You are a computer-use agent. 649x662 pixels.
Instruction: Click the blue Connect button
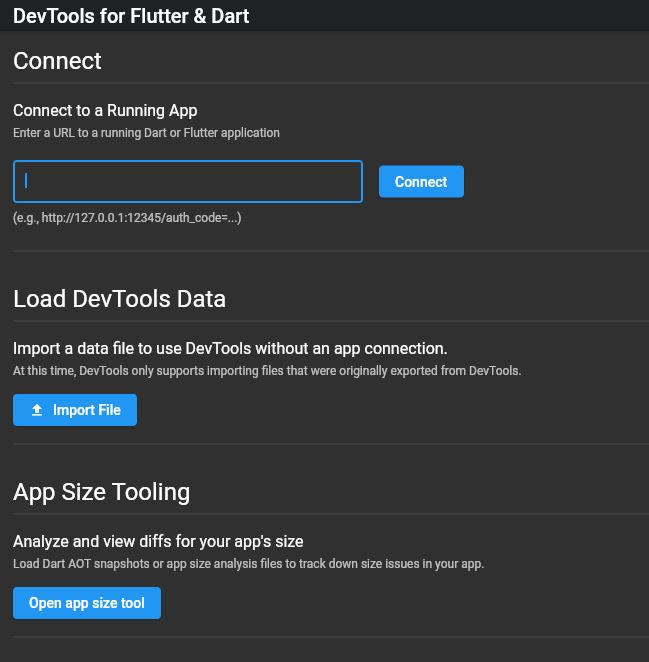(x=421, y=182)
